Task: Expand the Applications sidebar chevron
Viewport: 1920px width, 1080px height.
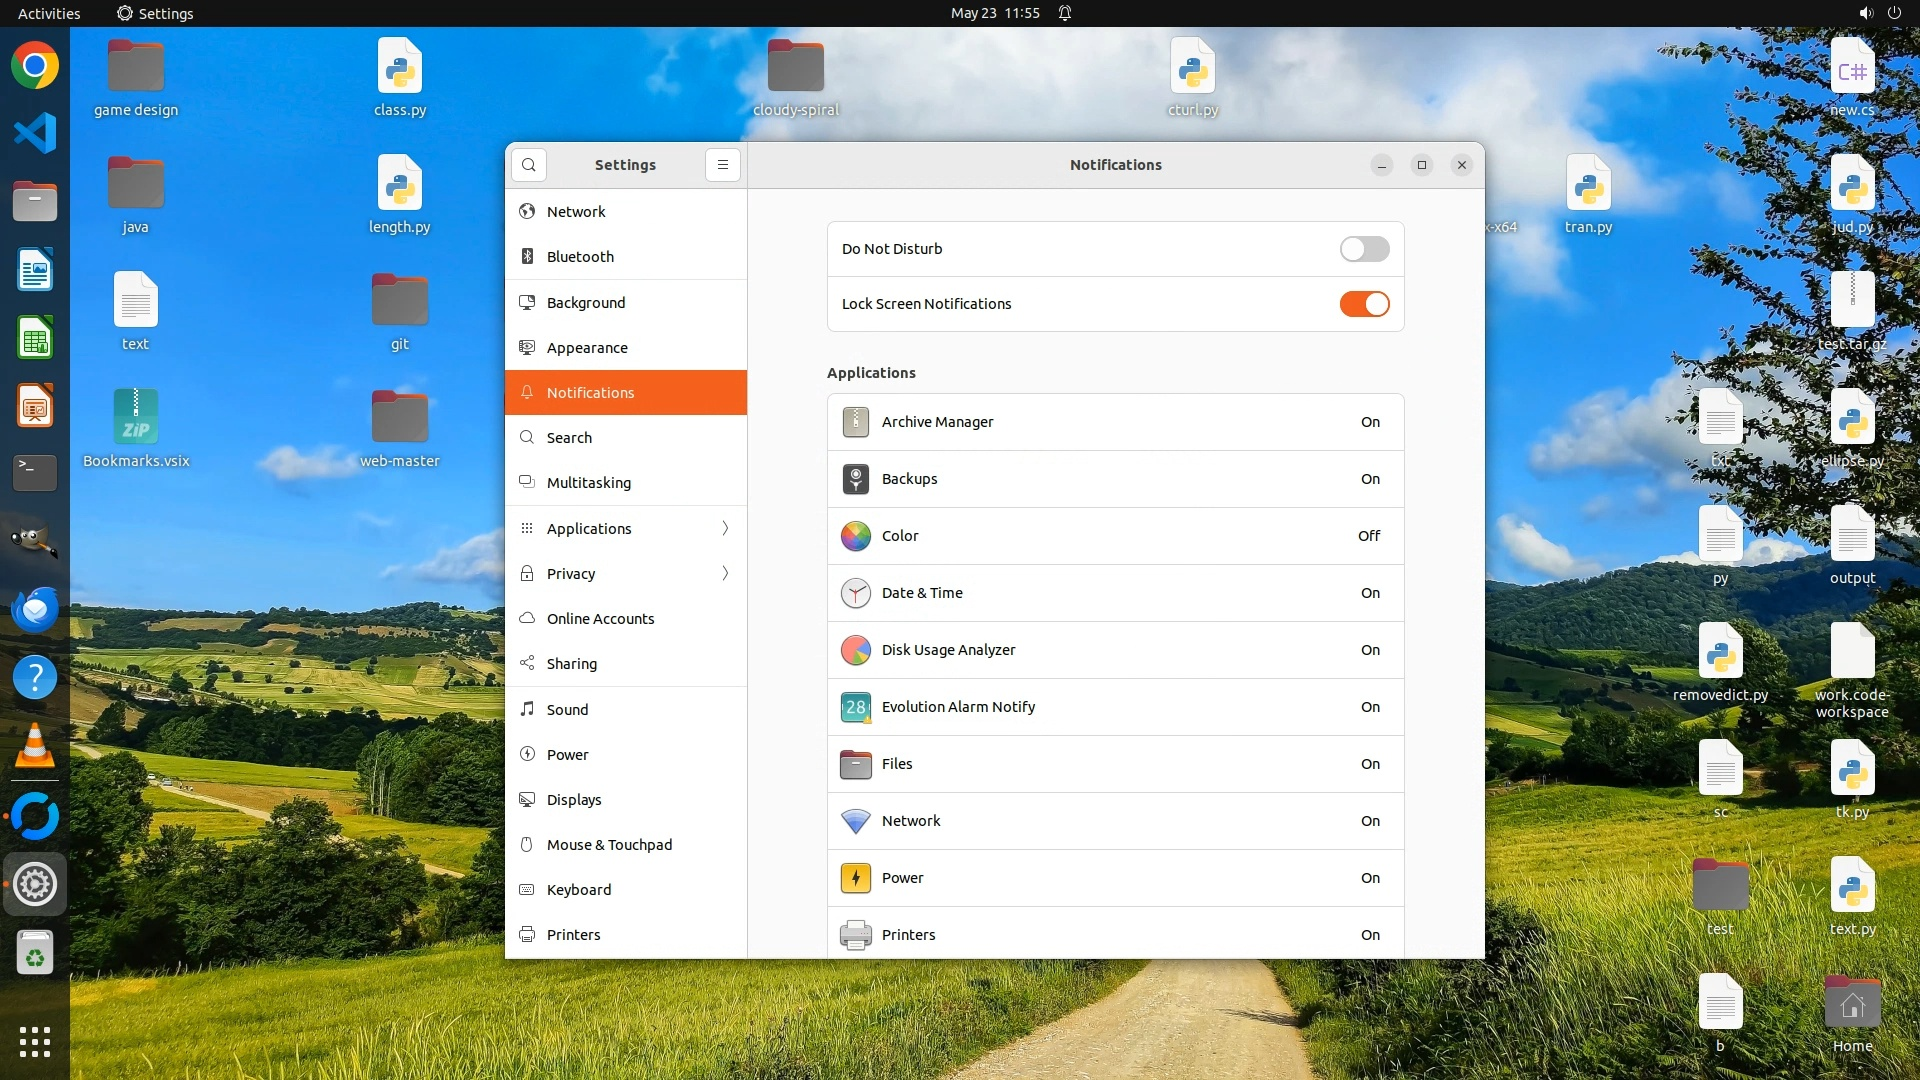Action: pyautogui.click(x=725, y=529)
